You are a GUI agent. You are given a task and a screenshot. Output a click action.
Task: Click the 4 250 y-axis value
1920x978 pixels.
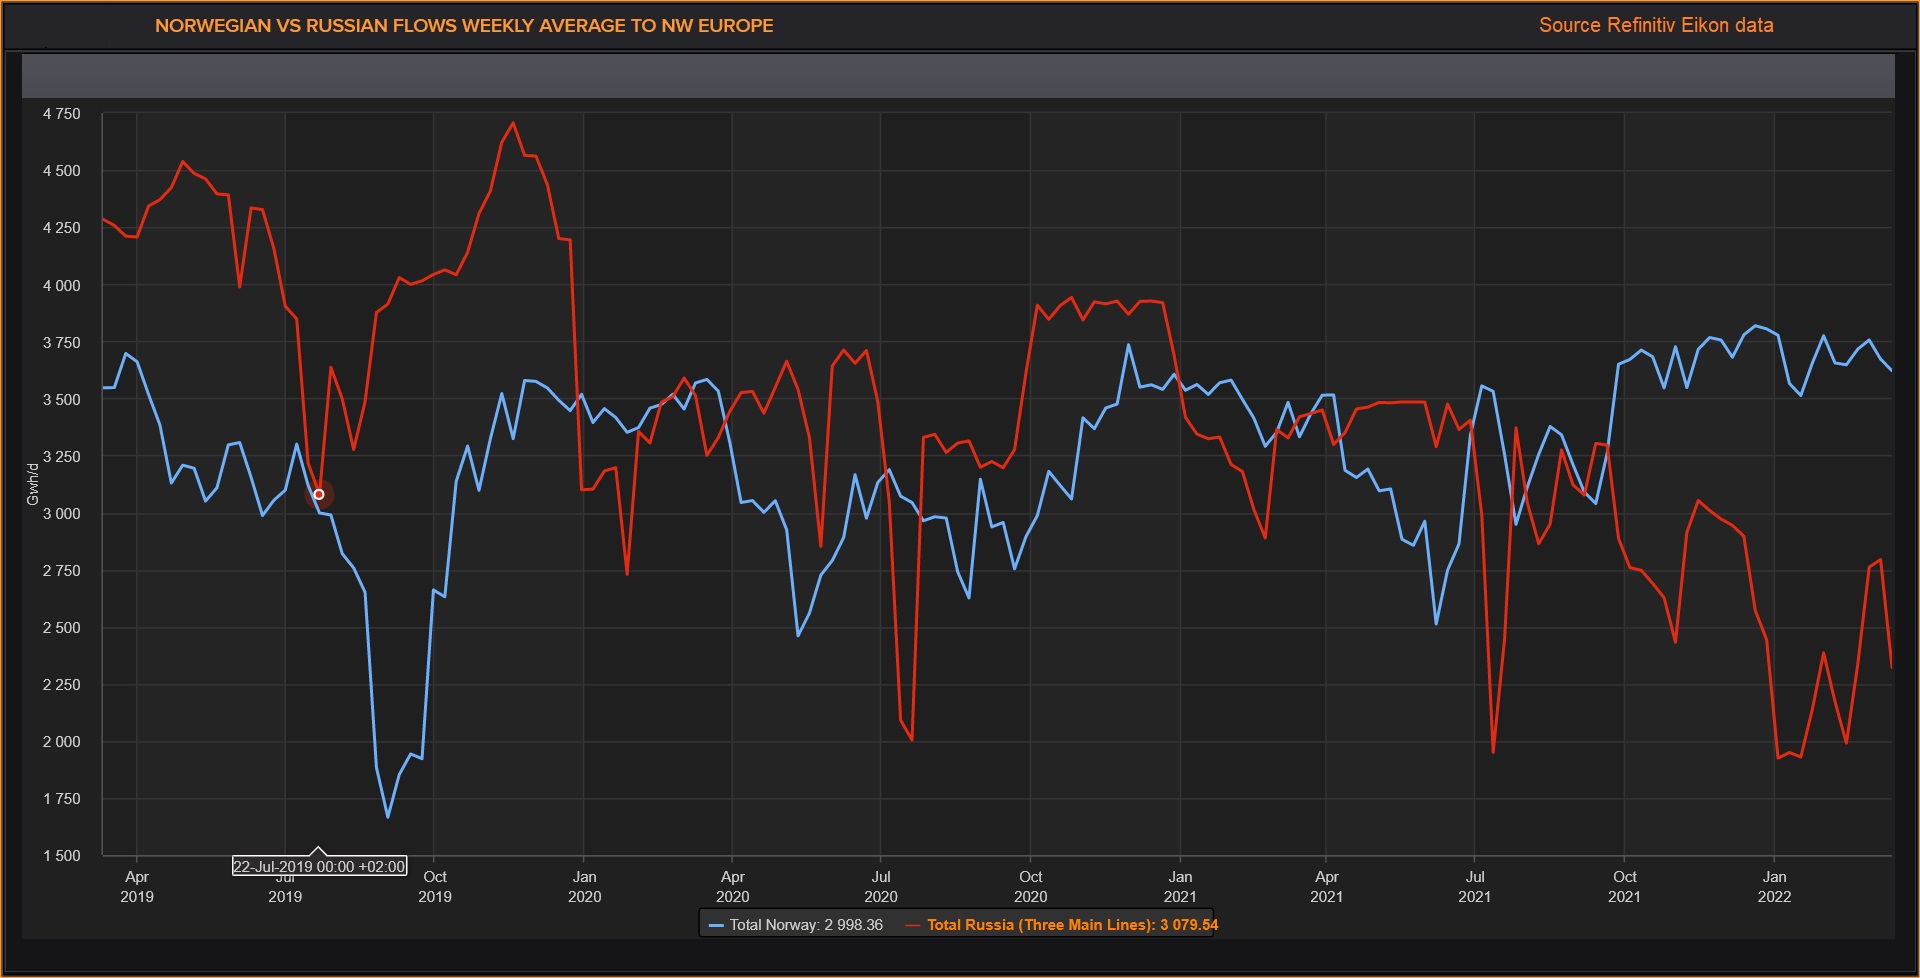tap(61, 228)
